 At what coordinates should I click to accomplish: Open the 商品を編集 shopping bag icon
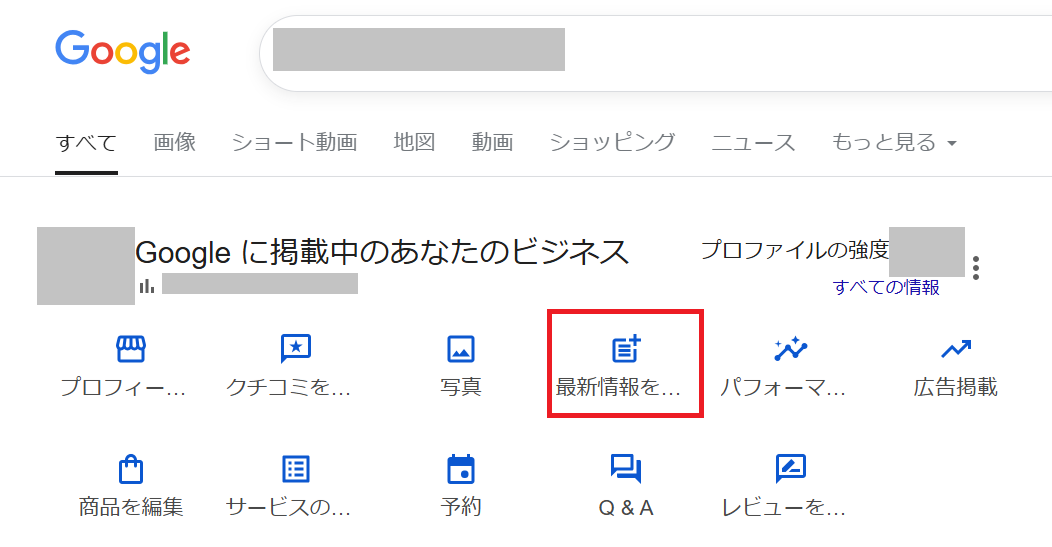(130, 469)
